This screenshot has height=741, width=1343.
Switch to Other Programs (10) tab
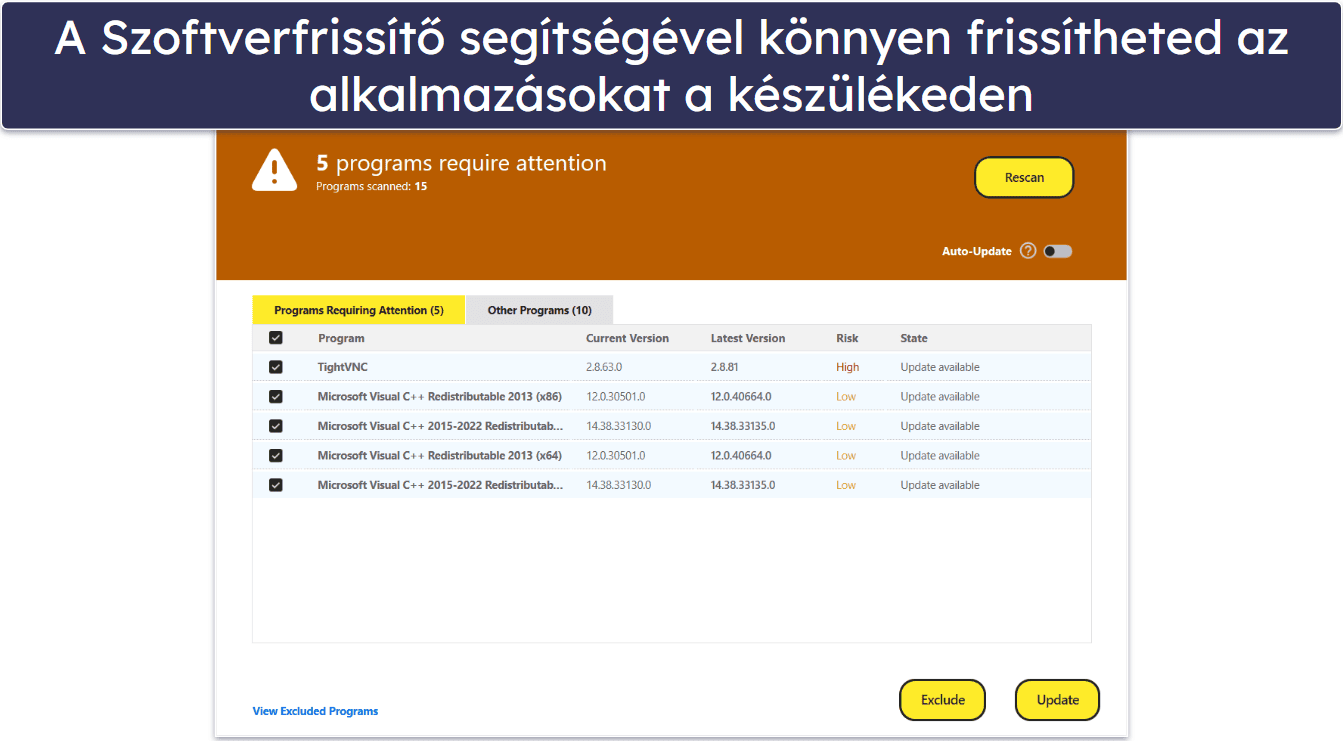[539, 310]
